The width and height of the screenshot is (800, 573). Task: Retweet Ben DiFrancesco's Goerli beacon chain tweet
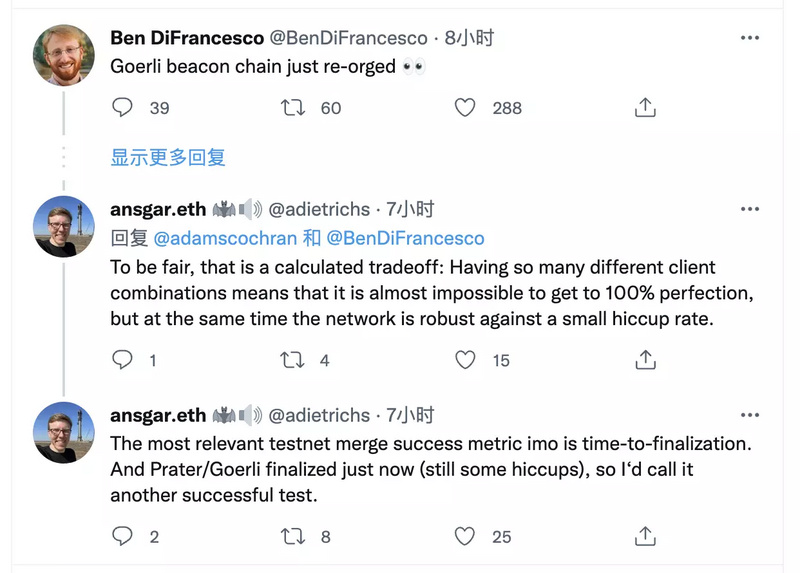pos(294,108)
